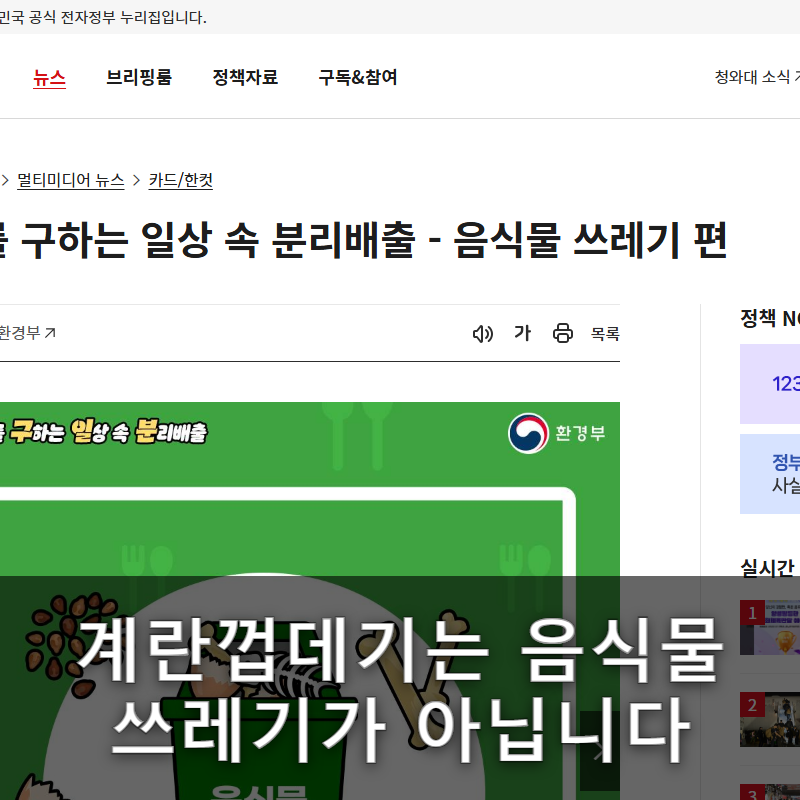The width and height of the screenshot is (800, 800).
Task: Click the 환경부 logo in card image
Action: tap(557, 433)
